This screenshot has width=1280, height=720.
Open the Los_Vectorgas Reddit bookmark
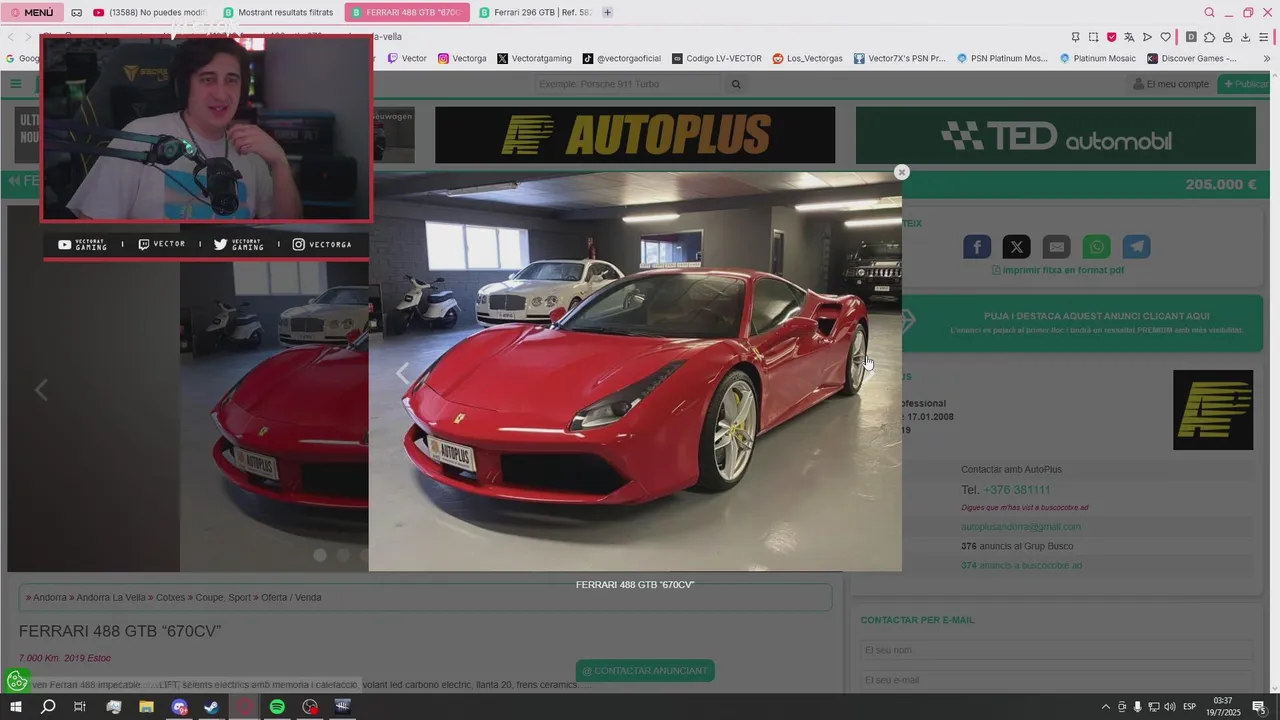coord(807,58)
